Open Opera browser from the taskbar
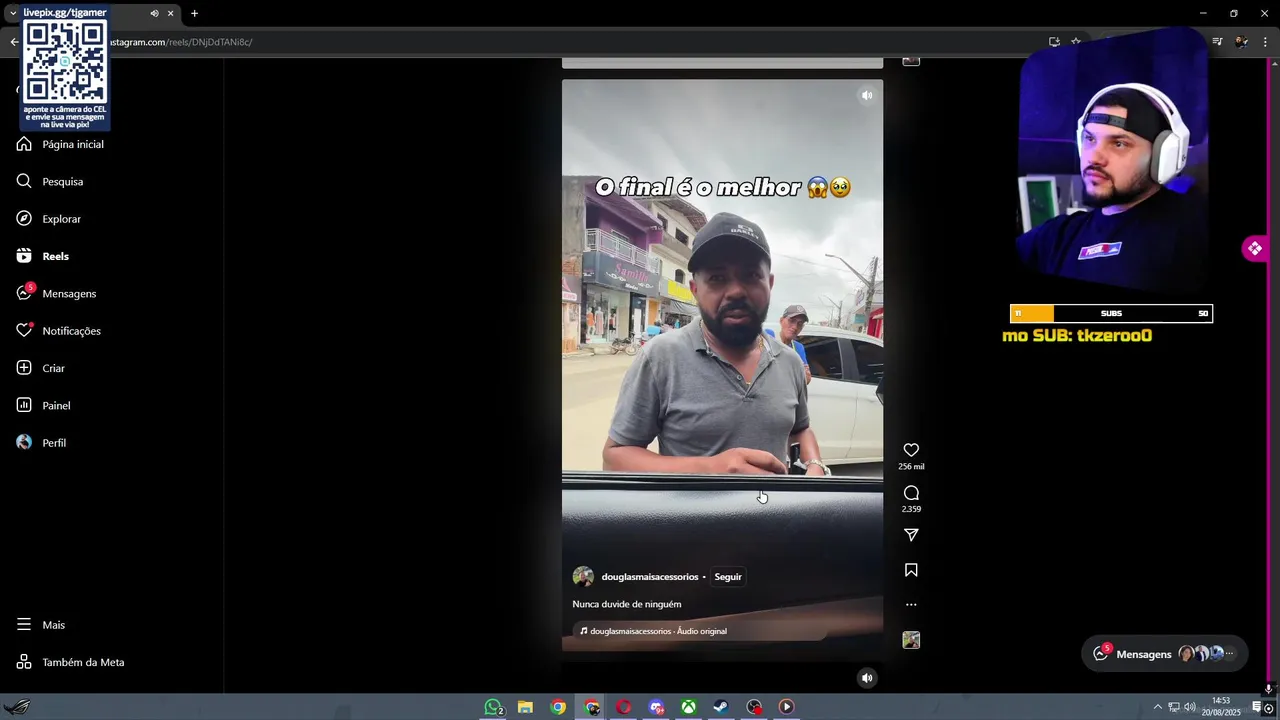 (x=623, y=707)
